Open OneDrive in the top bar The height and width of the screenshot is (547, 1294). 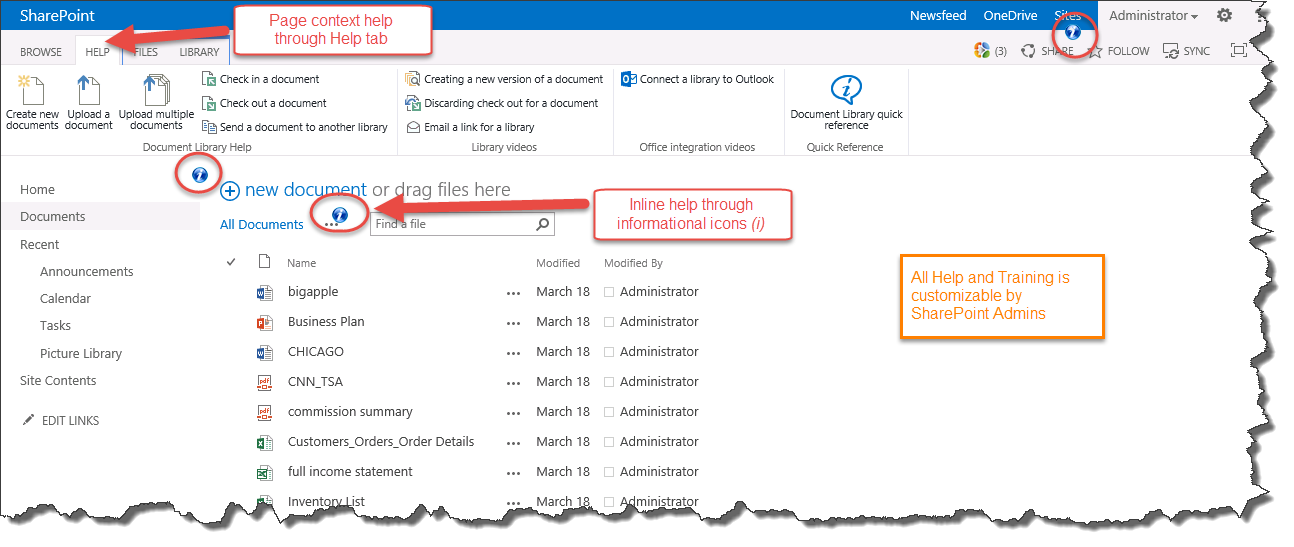[x=1009, y=15]
